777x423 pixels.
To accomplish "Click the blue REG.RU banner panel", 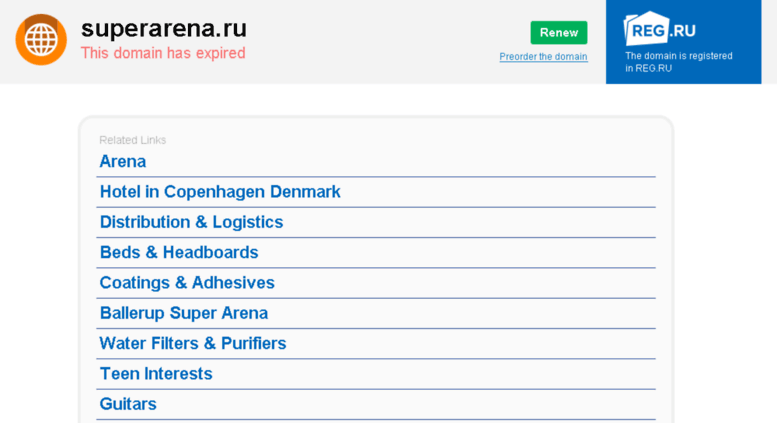I will pos(683,42).
